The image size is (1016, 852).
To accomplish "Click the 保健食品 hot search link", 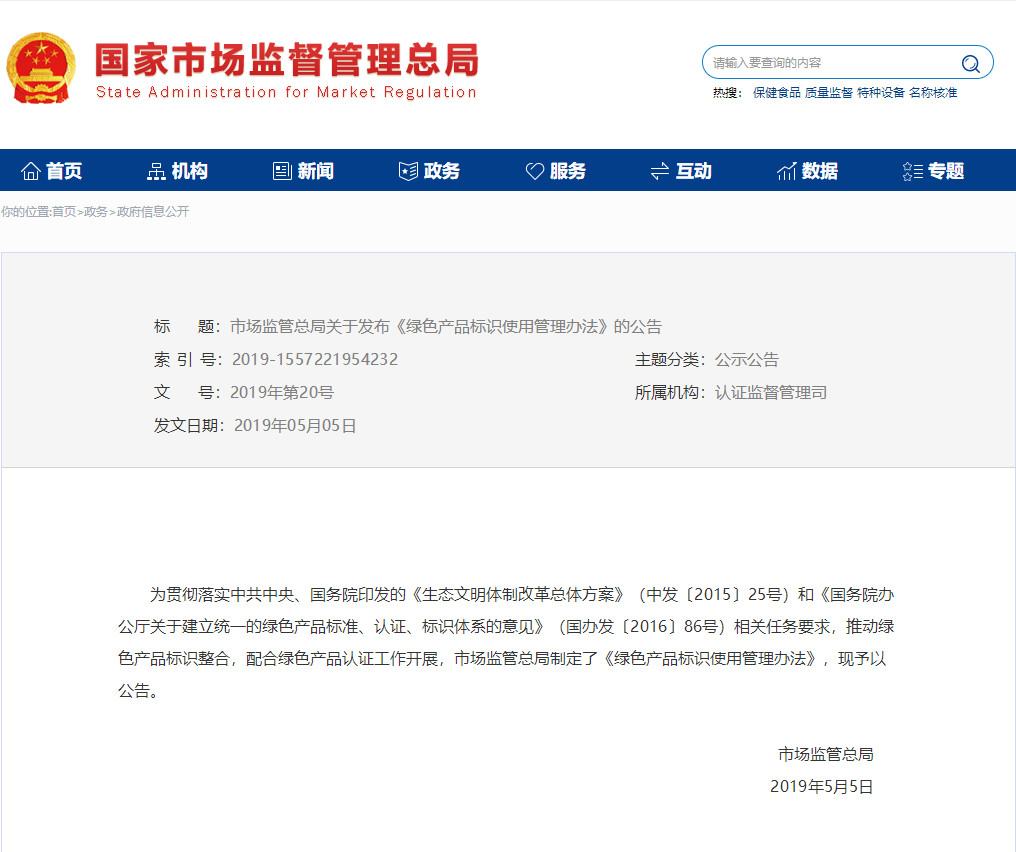I will point(777,93).
